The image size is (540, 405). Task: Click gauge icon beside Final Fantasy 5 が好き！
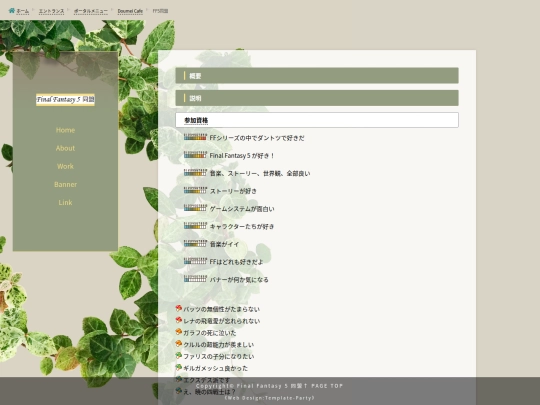point(195,155)
